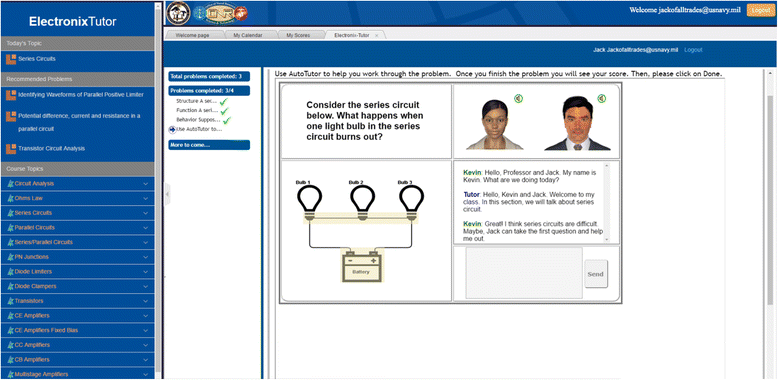This screenshot has height=380, width=778.
Task: Click Problems completed: 3/4 bar
Action: [x=209, y=91]
